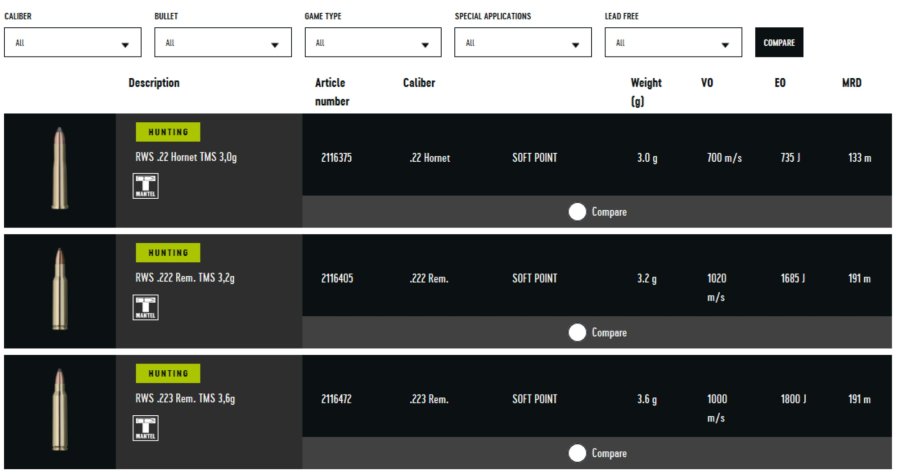
Task: Click the 3.2 g weight value
Action: coord(647,278)
